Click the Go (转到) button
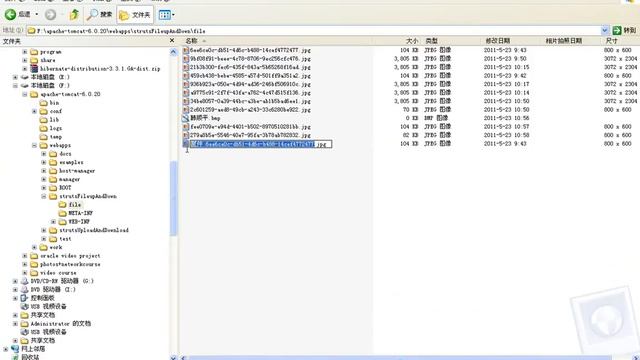 tap(624, 30)
